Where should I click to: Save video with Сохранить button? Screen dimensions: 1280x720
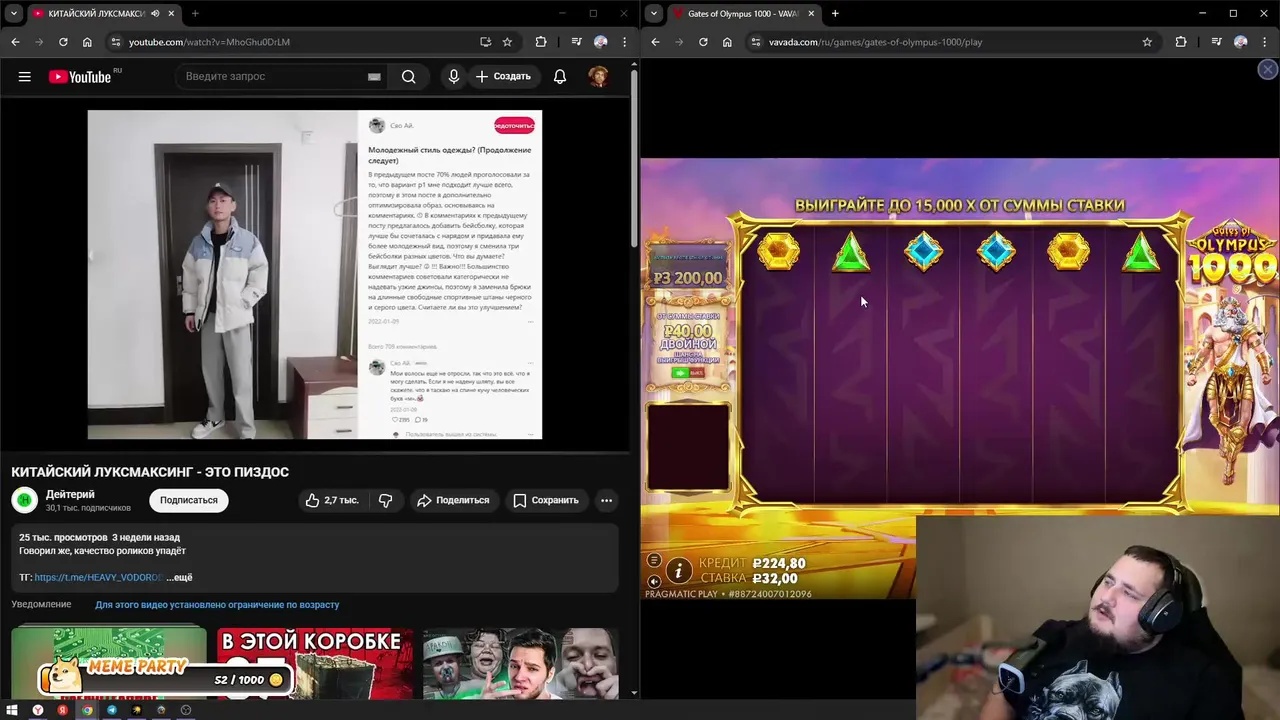tap(546, 500)
